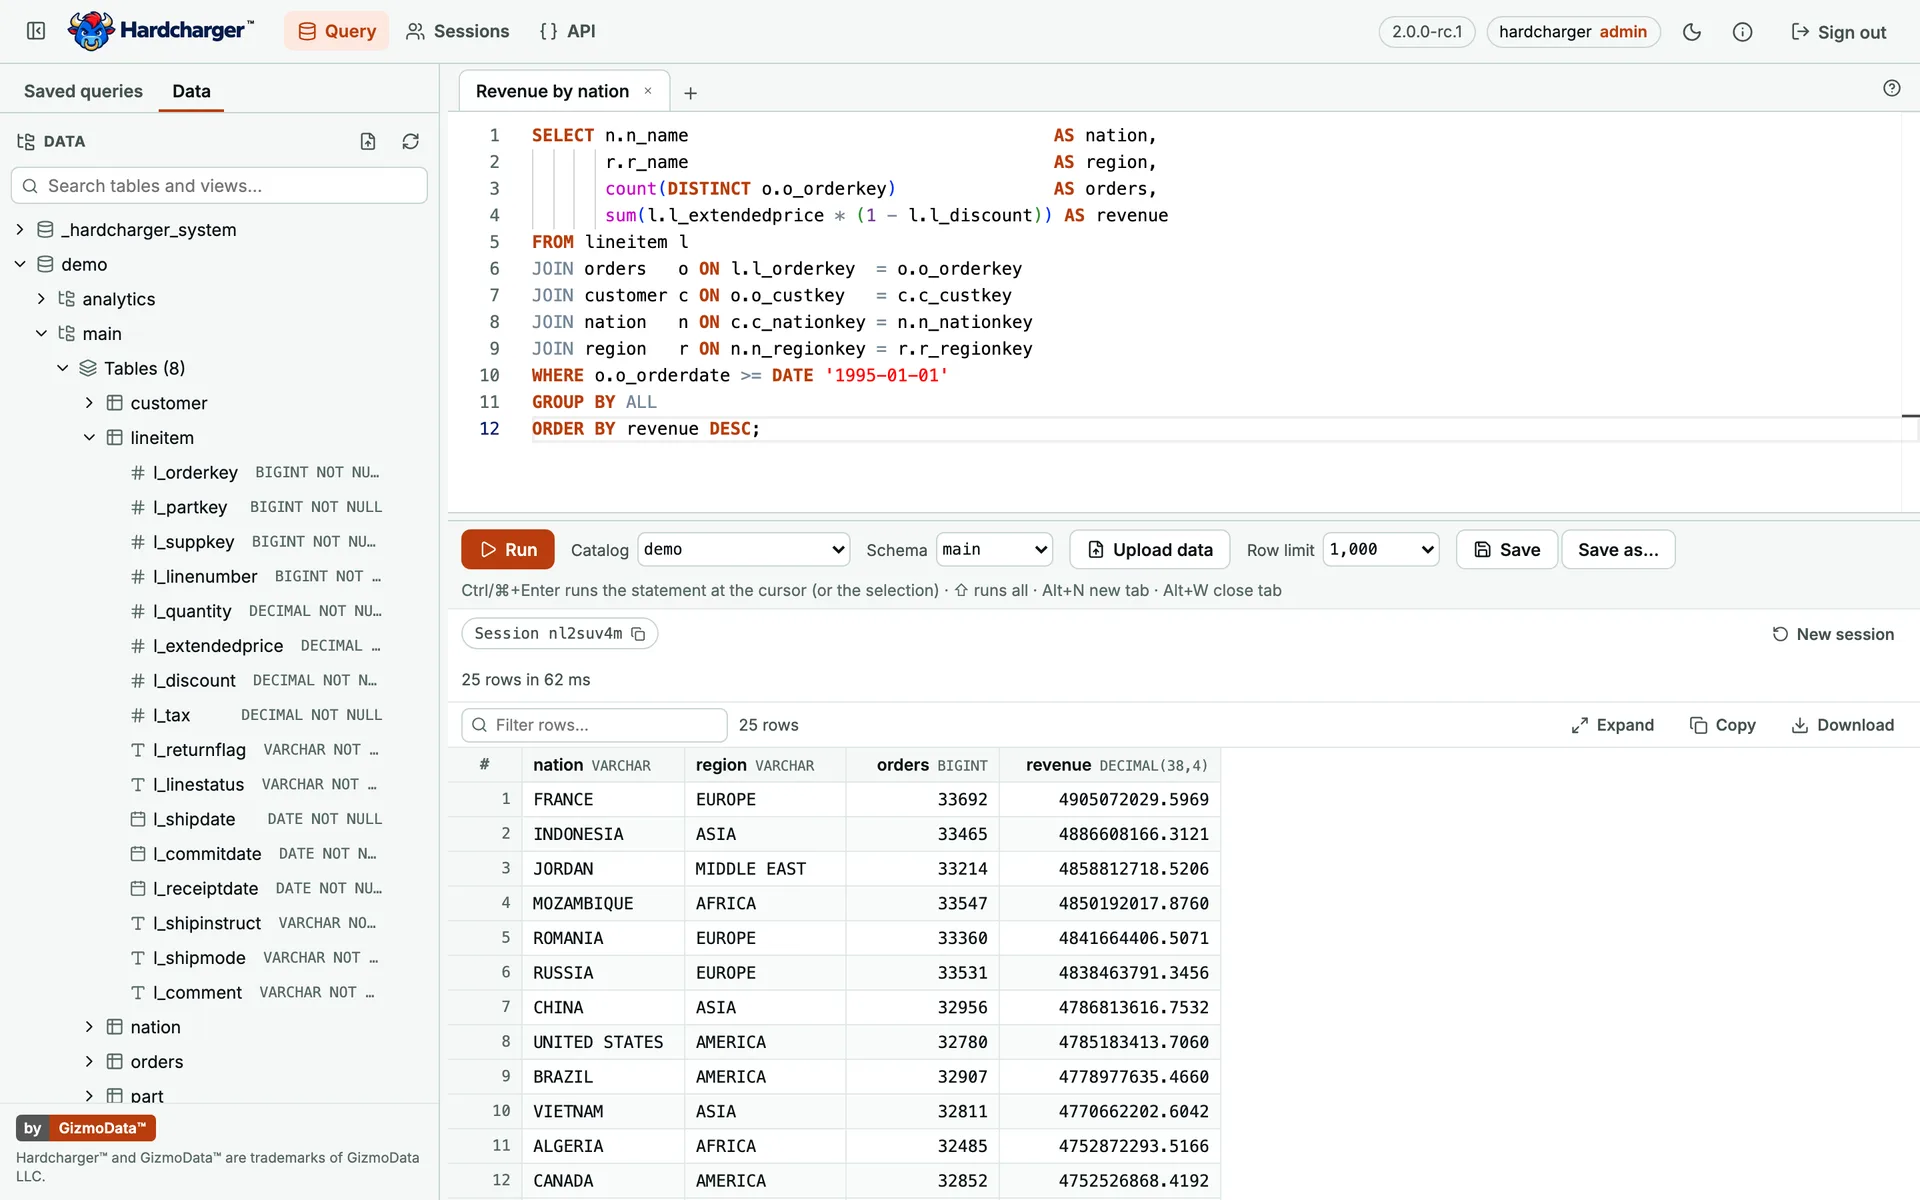Click the upload file icon in DATA header

click(368, 141)
